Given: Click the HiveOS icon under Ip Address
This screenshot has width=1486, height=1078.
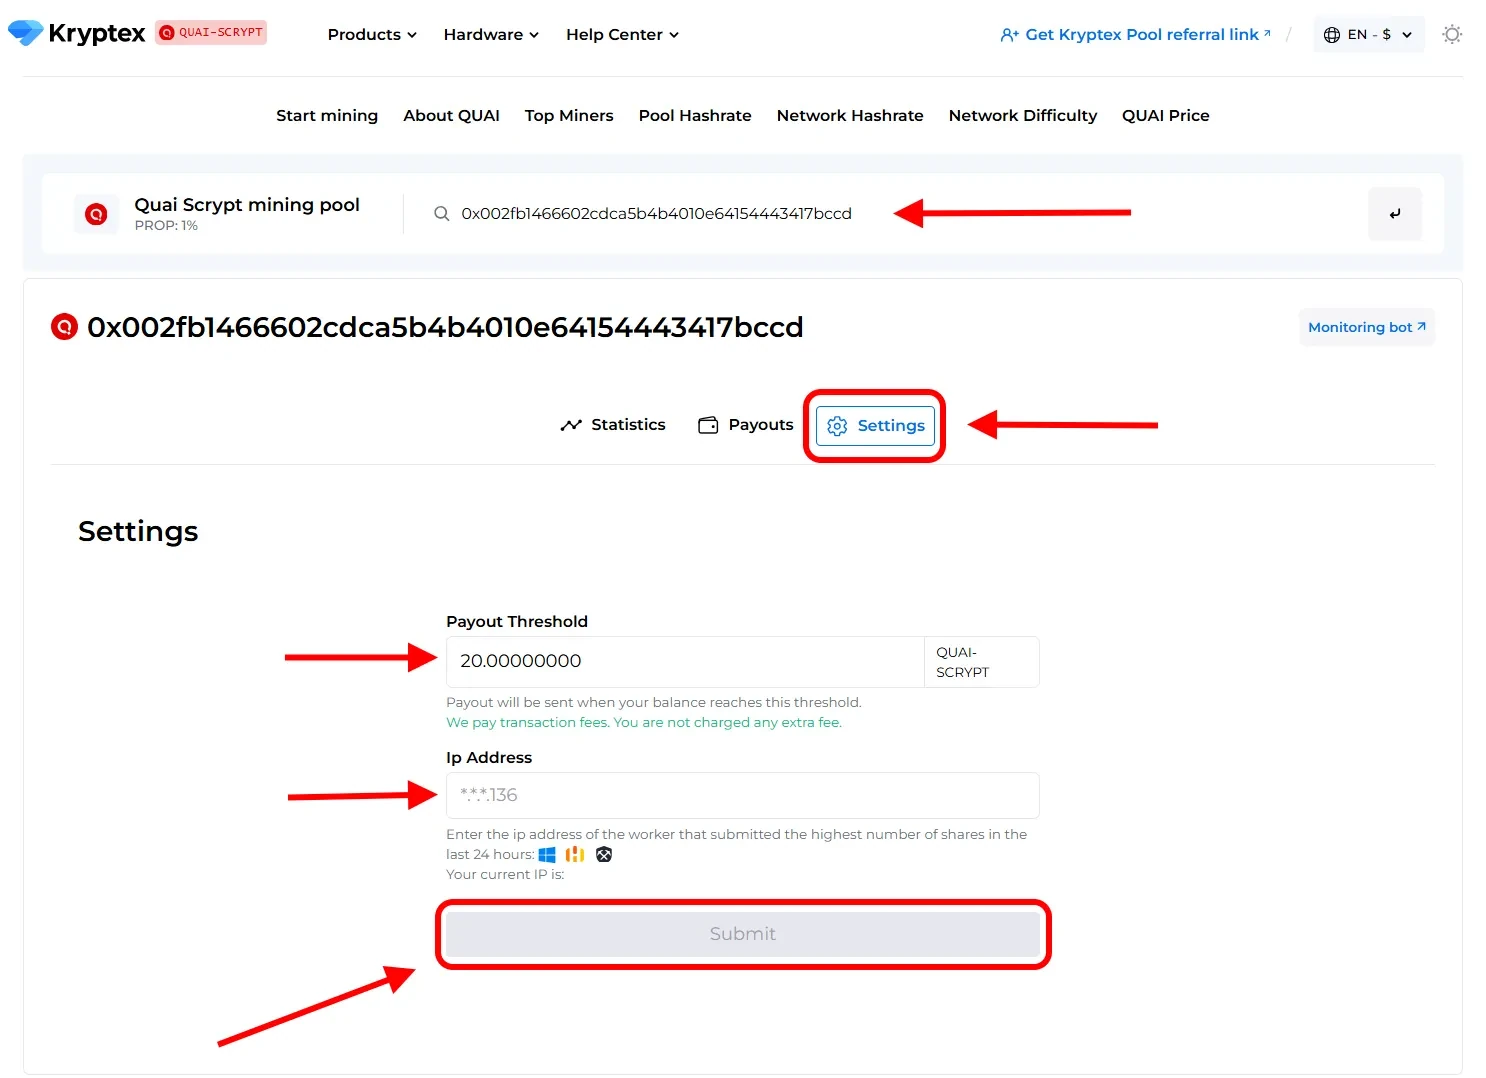Looking at the screenshot, I should [575, 854].
